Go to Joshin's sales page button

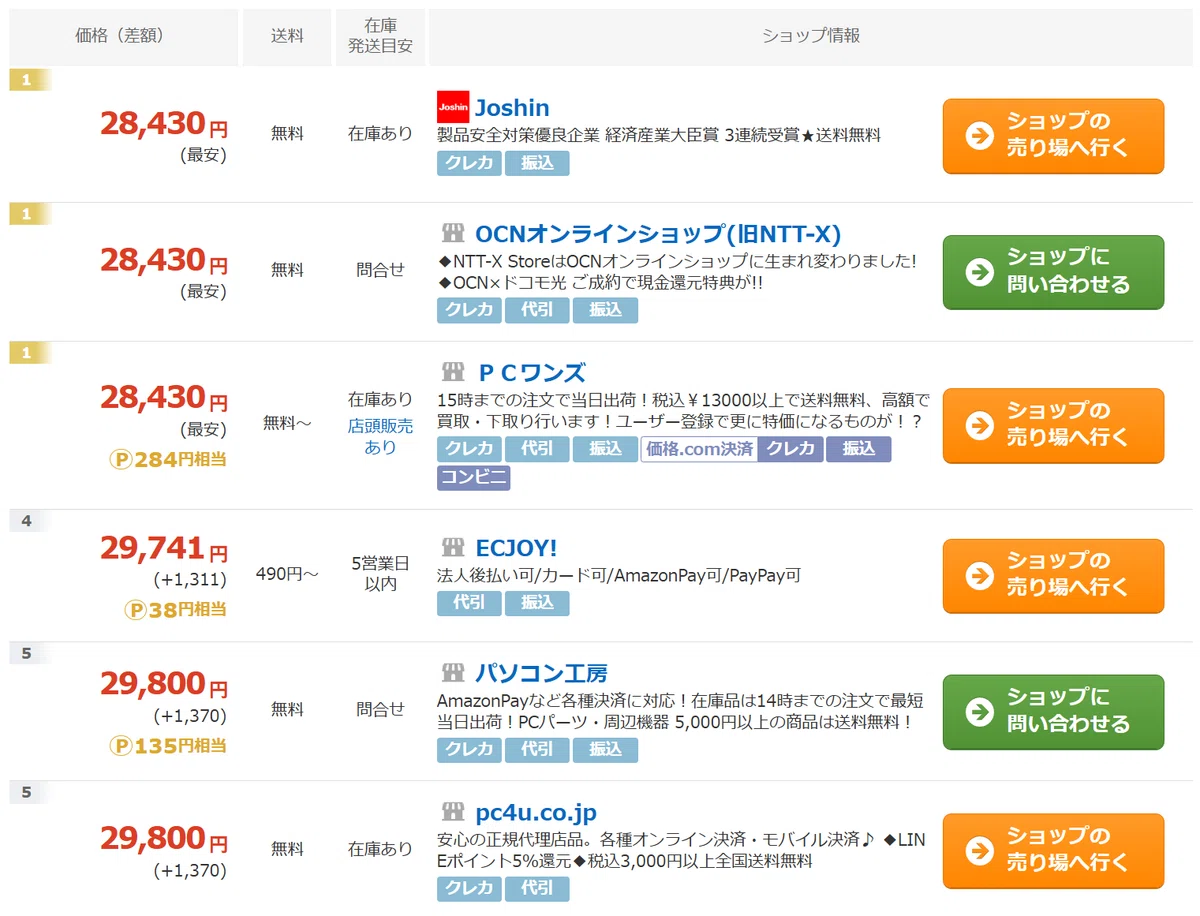[1053, 136]
